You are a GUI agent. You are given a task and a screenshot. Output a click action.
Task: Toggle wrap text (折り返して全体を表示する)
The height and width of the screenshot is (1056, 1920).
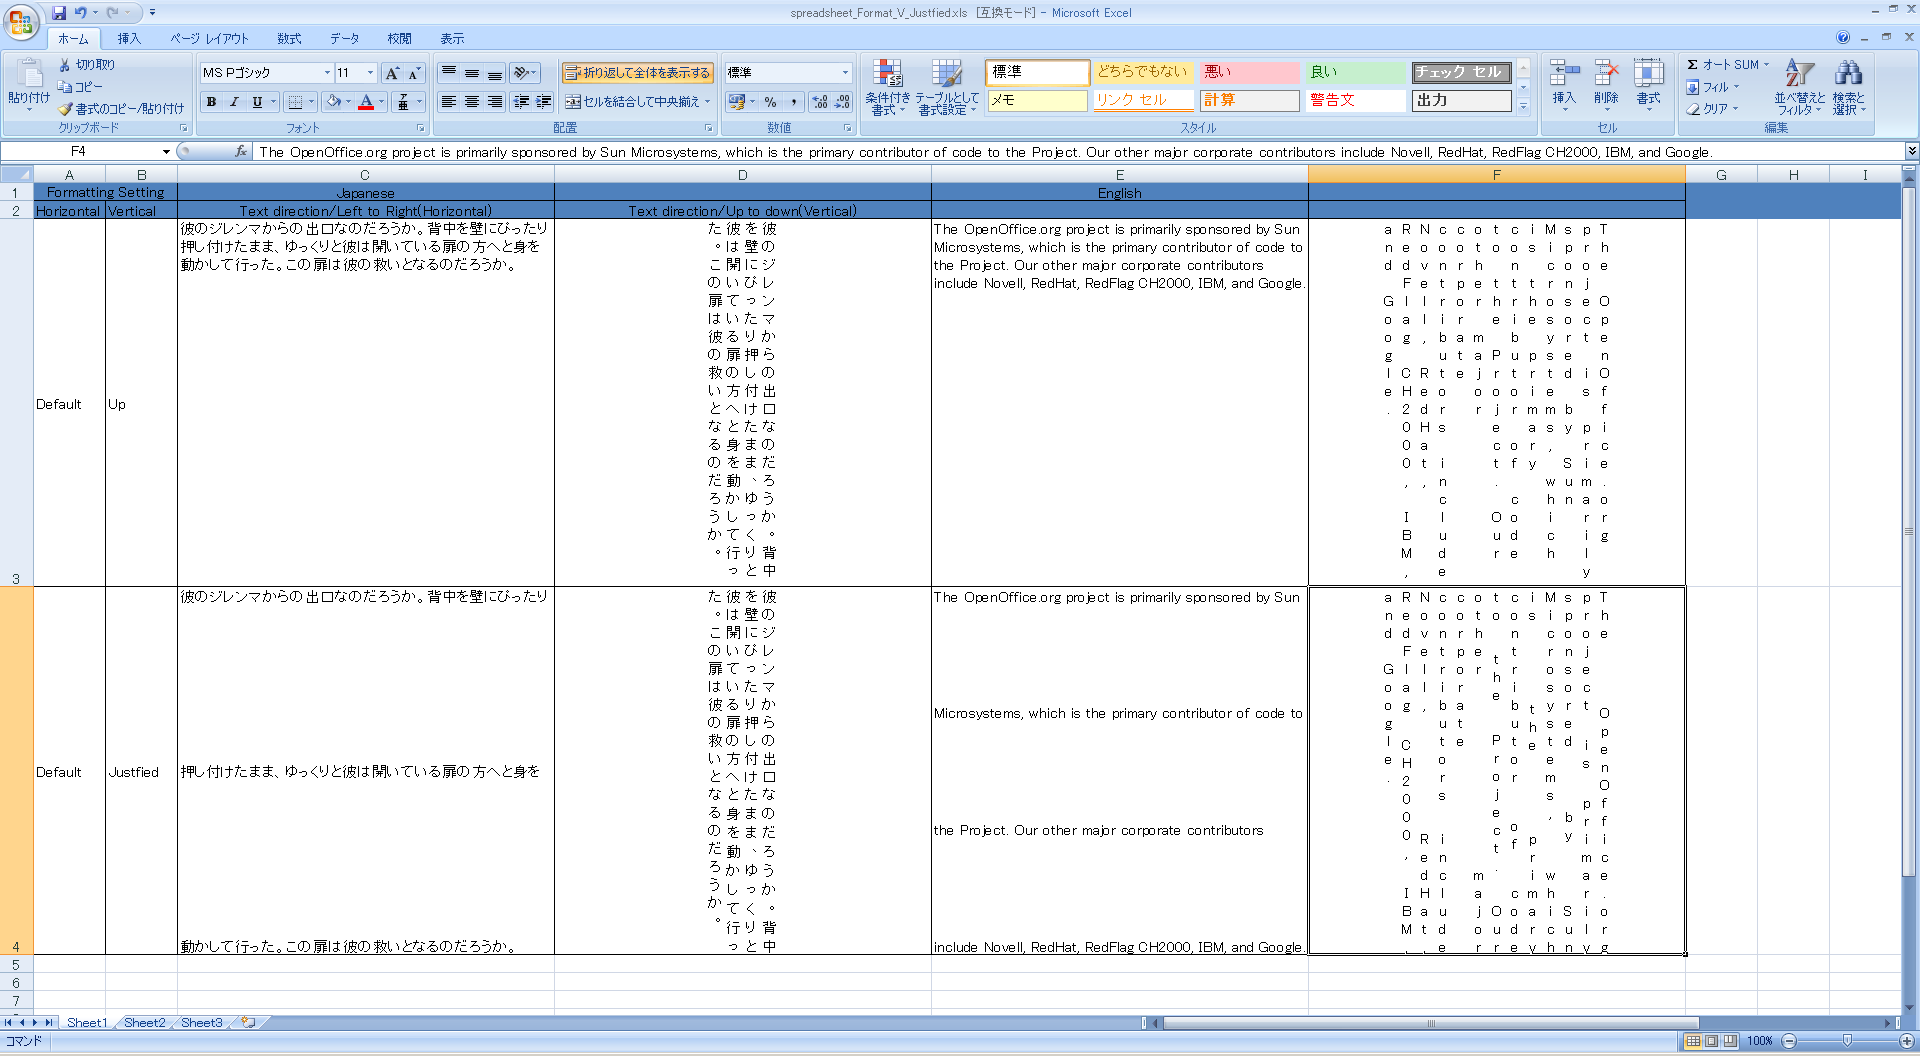click(x=637, y=73)
